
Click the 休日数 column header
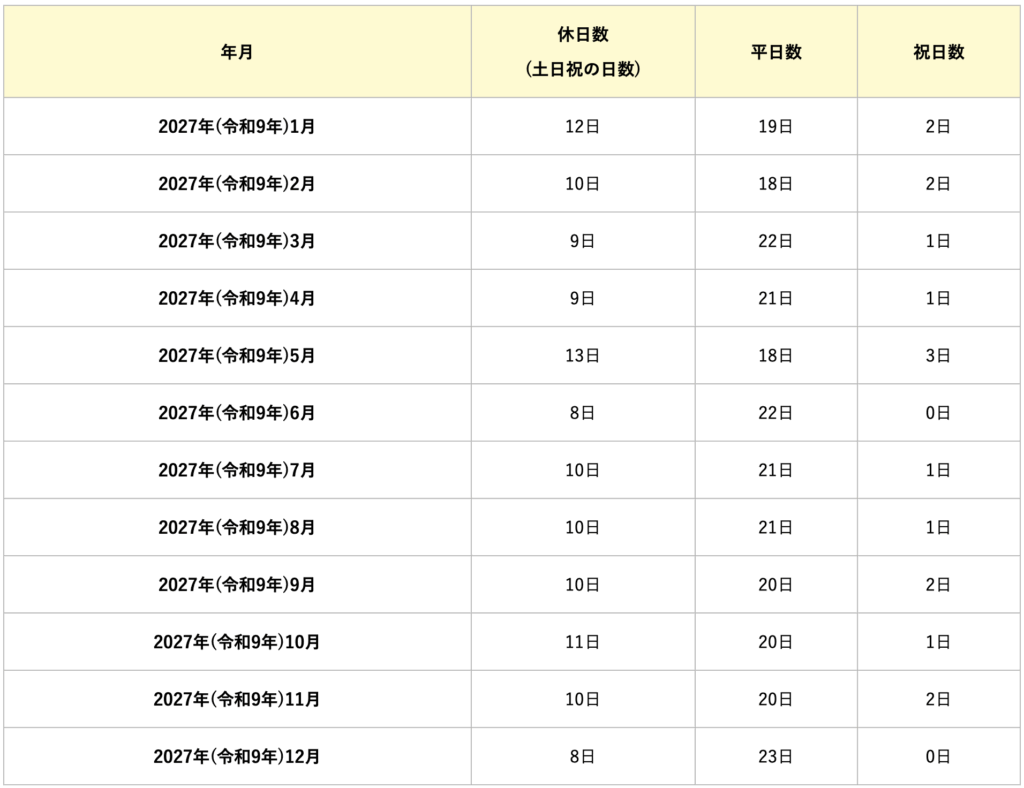pos(583,52)
